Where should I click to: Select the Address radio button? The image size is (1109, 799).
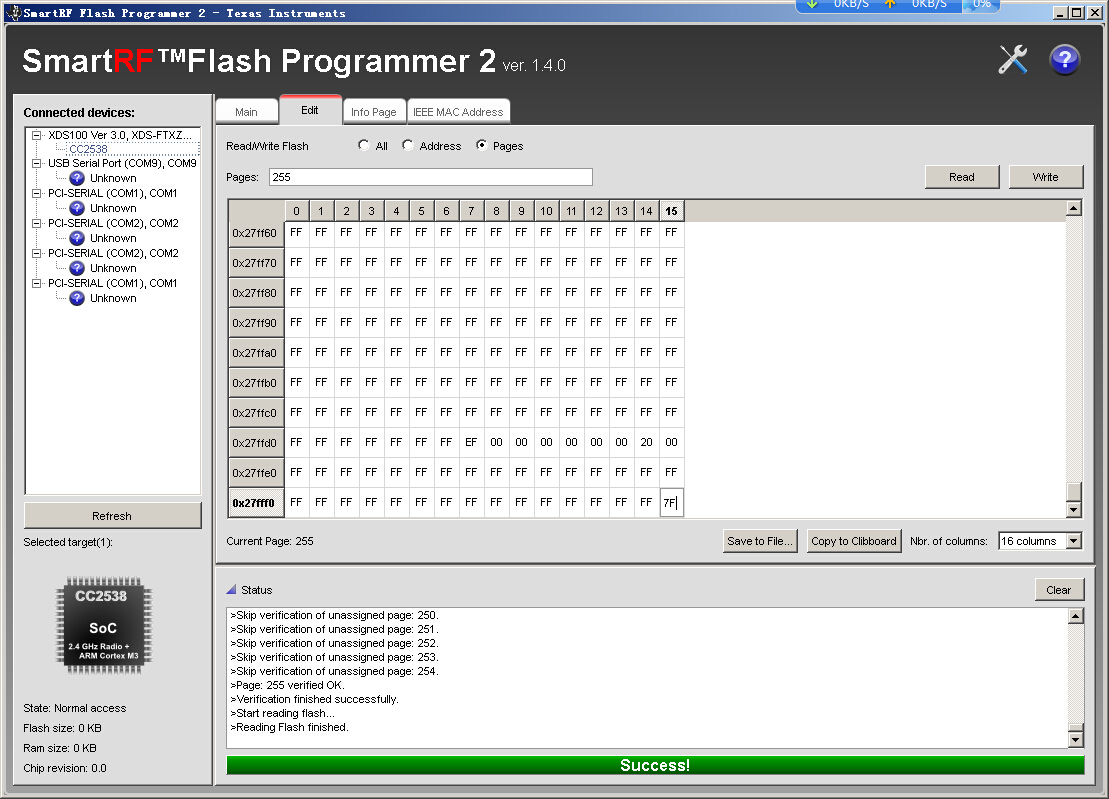407,145
